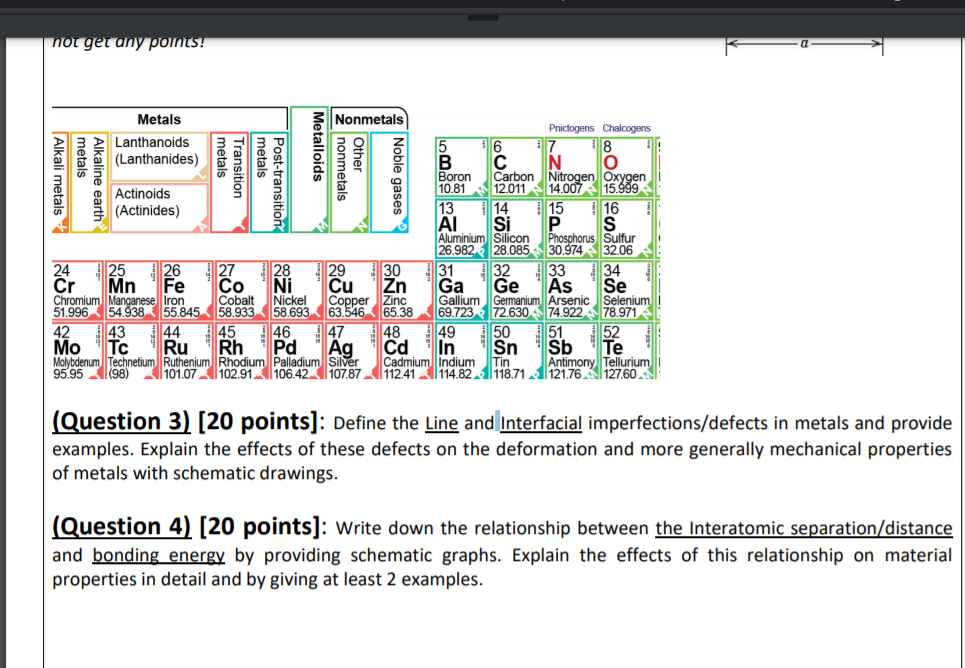
Task: Click the (Question 4) heading
Action: pyautogui.click(x=122, y=526)
